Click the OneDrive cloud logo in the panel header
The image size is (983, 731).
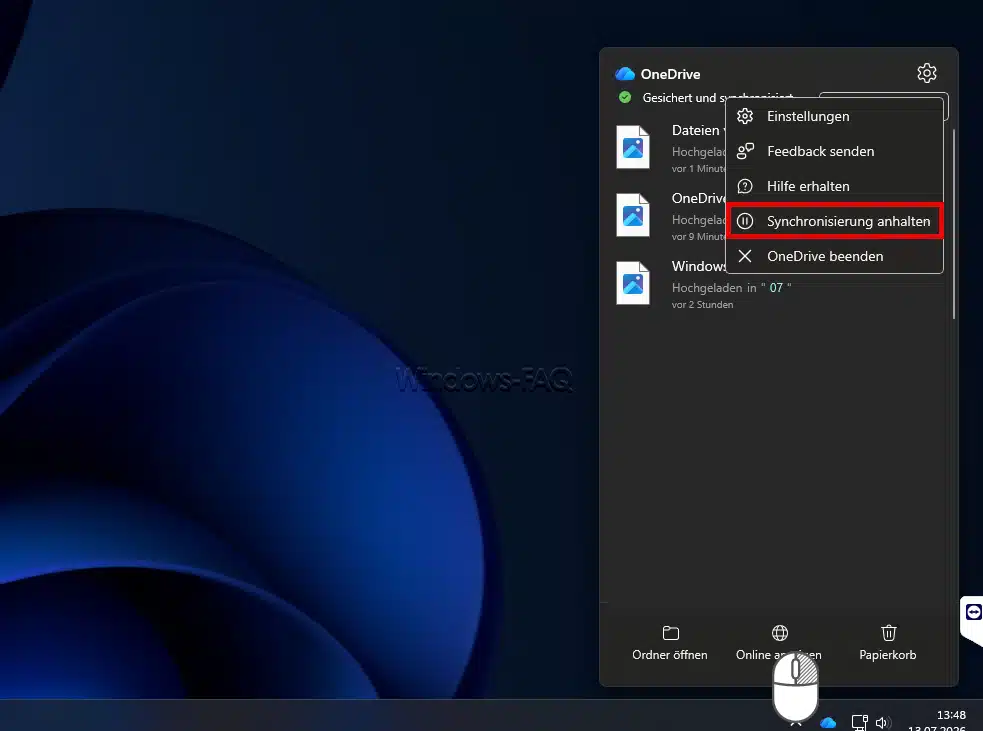(x=624, y=74)
